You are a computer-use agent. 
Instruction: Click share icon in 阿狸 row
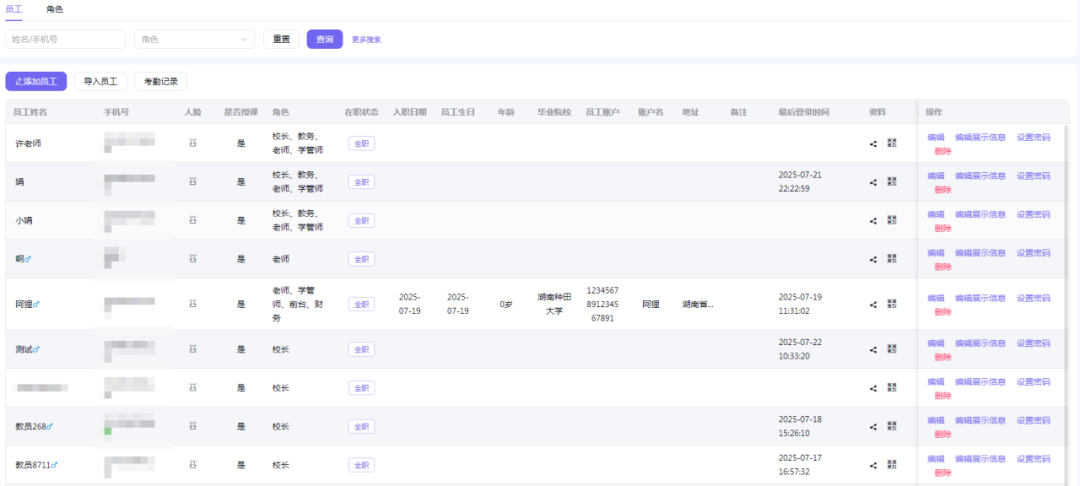pos(873,305)
